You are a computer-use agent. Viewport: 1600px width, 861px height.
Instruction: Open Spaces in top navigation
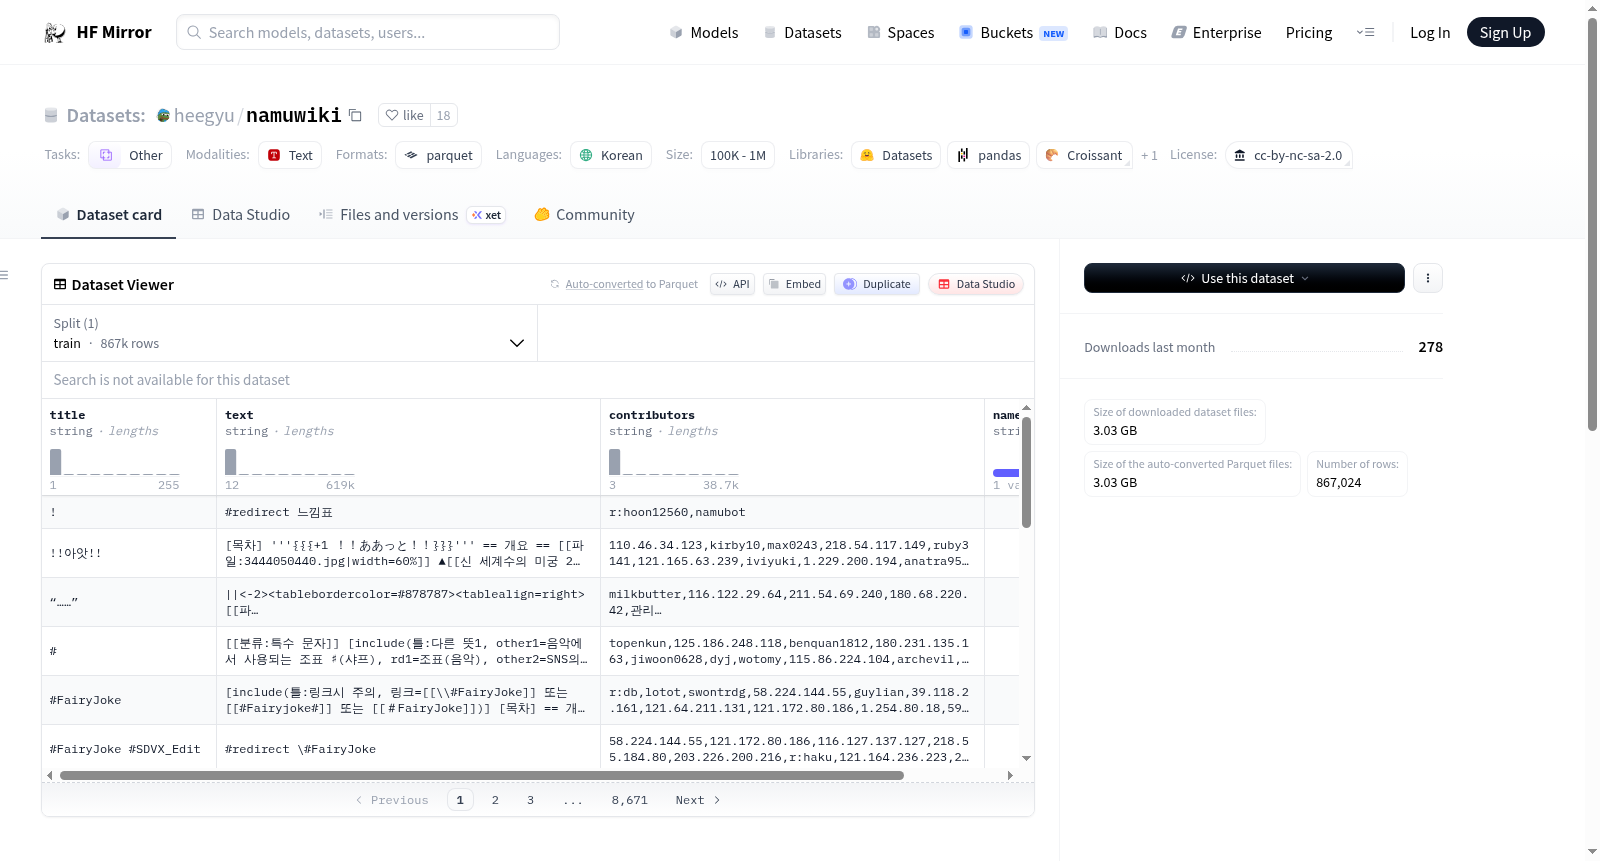(901, 32)
